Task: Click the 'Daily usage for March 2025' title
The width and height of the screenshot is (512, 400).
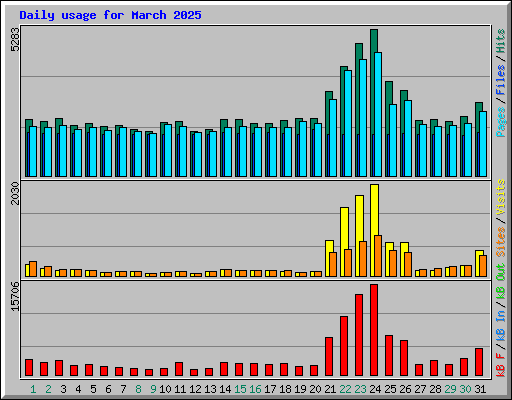Action: click(110, 15)
